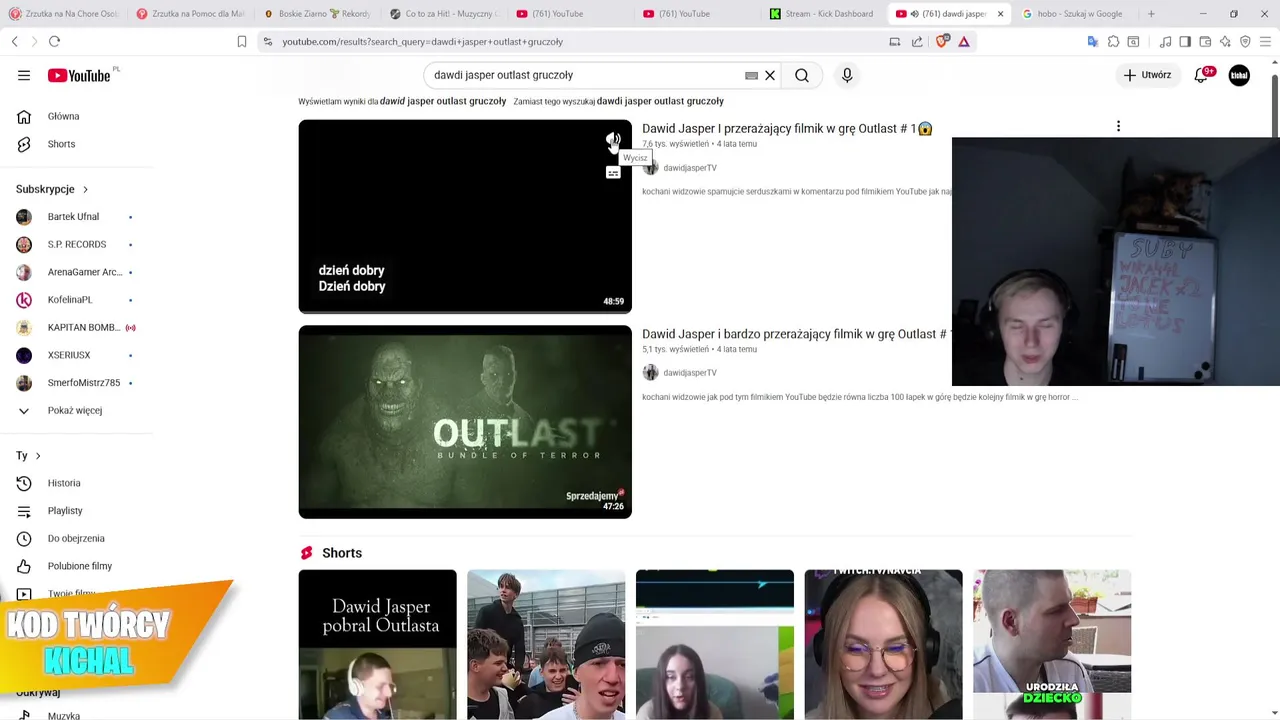Open site settings icon beside the URL
Screen dimensions: 1280x720
(267, 41)
